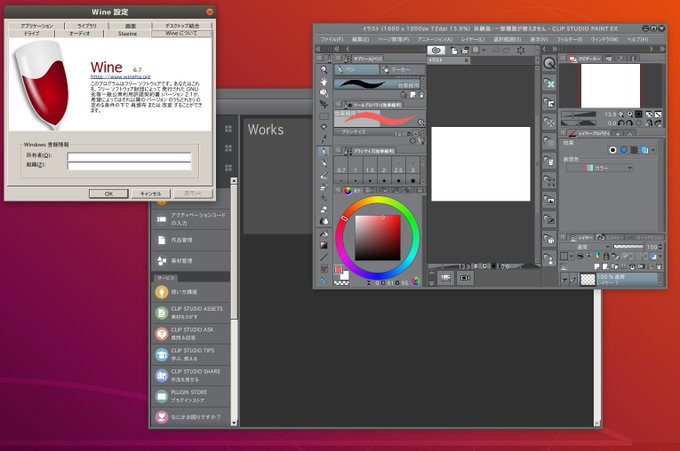
Task: Click inside the red saturation square of color wheel
Action: (x=378, y=238)
